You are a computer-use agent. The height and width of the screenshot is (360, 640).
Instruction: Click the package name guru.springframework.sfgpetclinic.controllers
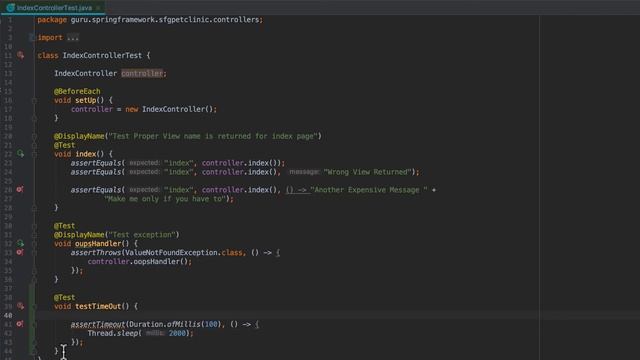coord(166,20)
